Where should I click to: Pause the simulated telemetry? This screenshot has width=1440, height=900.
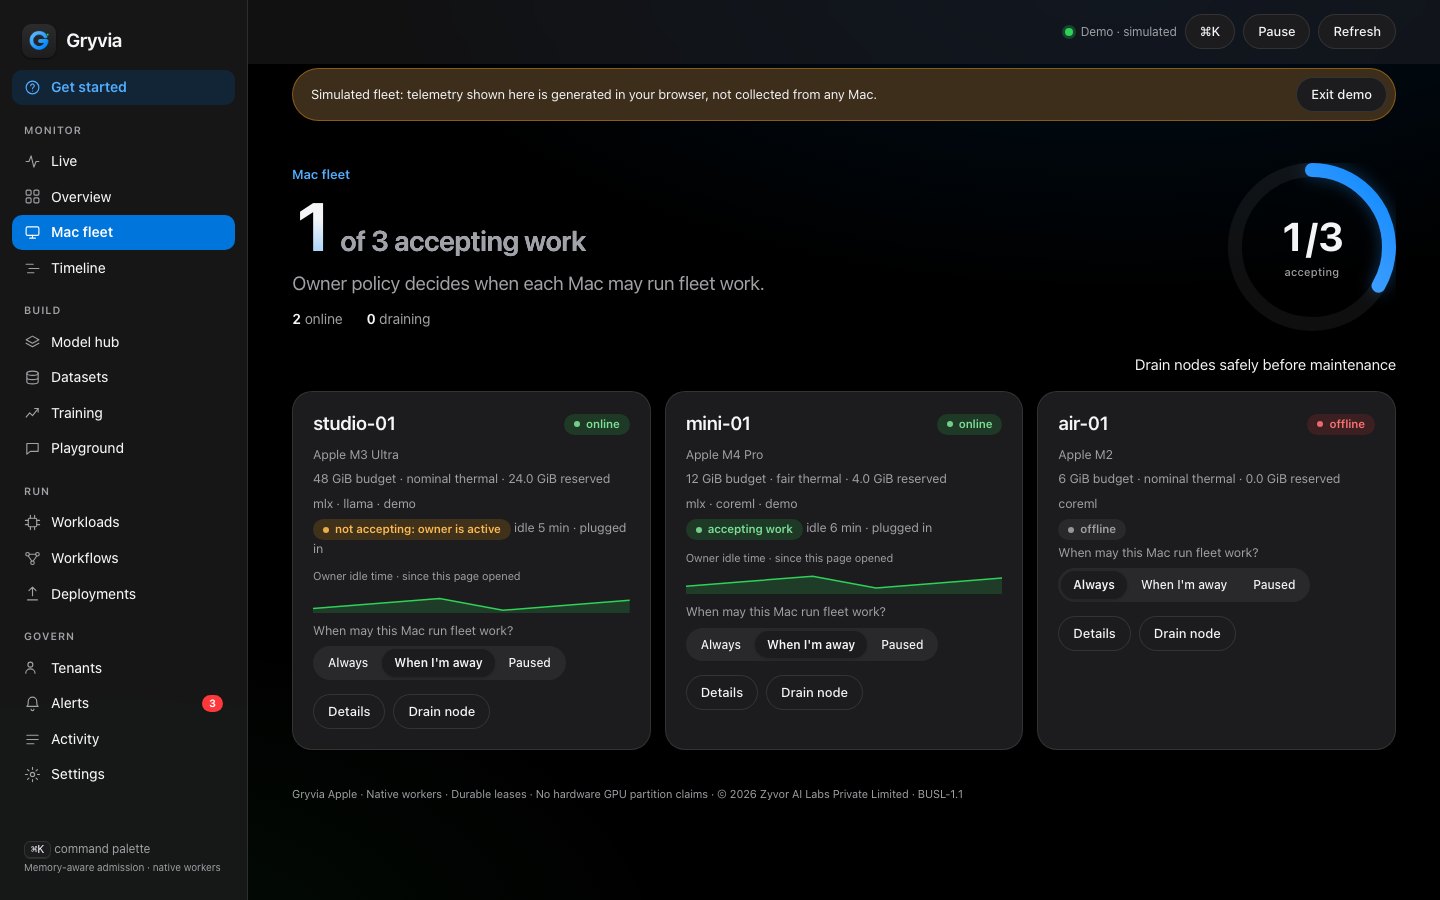[1276, 32]
